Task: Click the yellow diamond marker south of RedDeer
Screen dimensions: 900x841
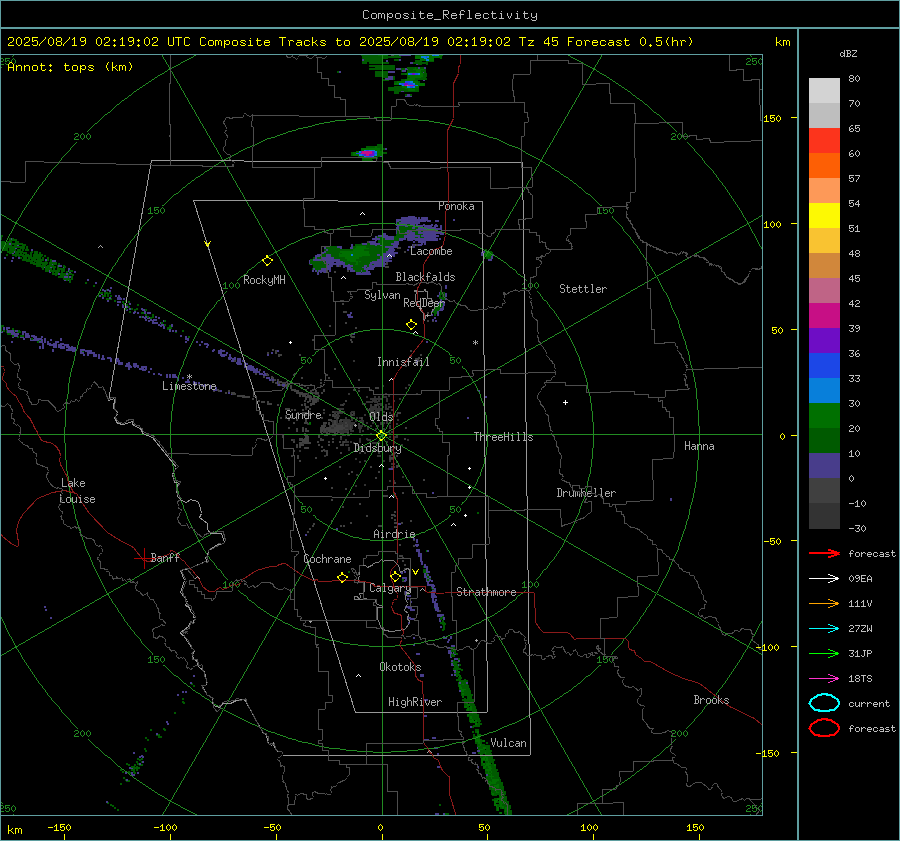Action: pyautogui.click(x=411, y=325)
